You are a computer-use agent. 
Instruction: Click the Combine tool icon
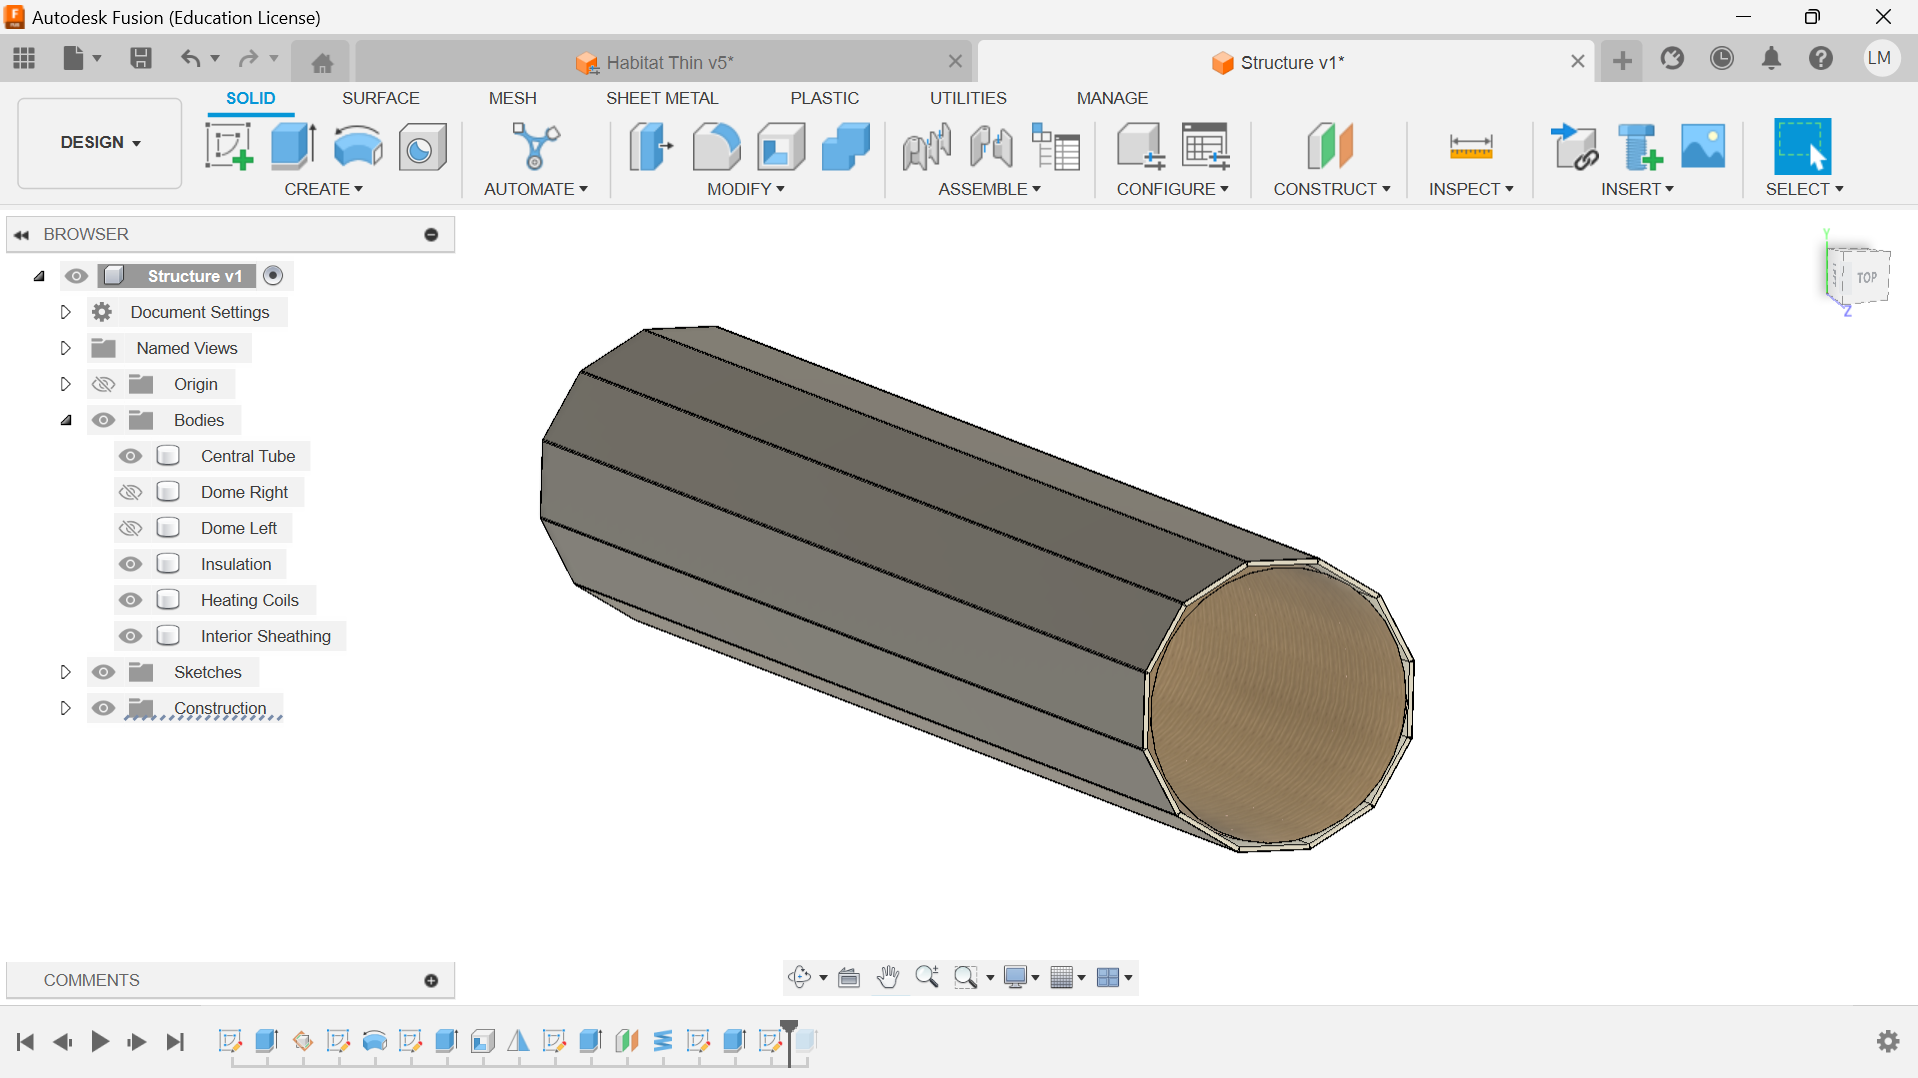[846, 147]
